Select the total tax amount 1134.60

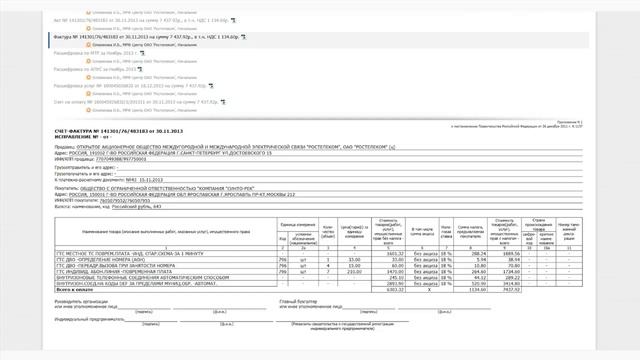pyautogui.click(x=477, y=290)
